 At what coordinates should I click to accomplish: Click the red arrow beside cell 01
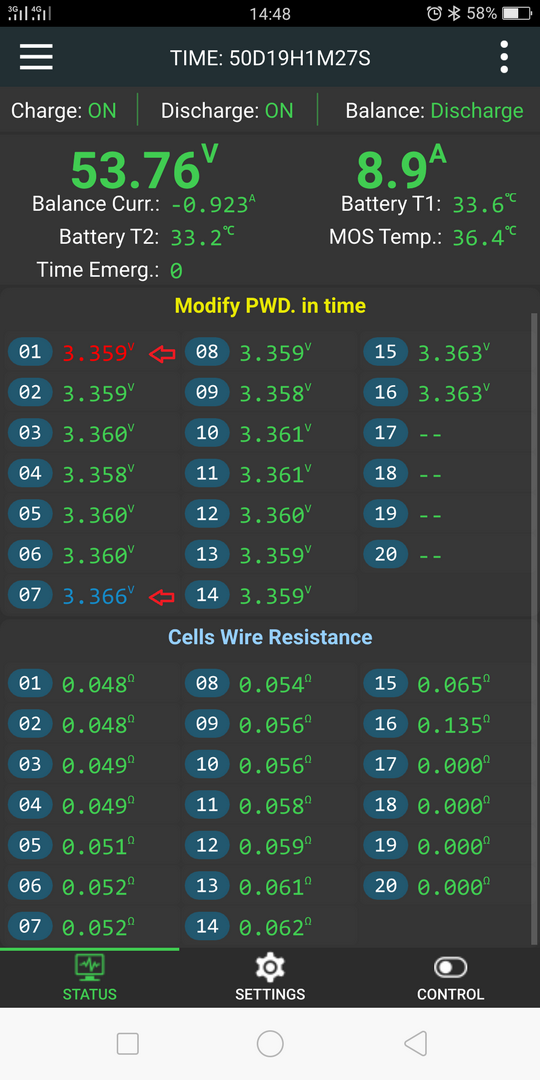(x=163, y=353)
